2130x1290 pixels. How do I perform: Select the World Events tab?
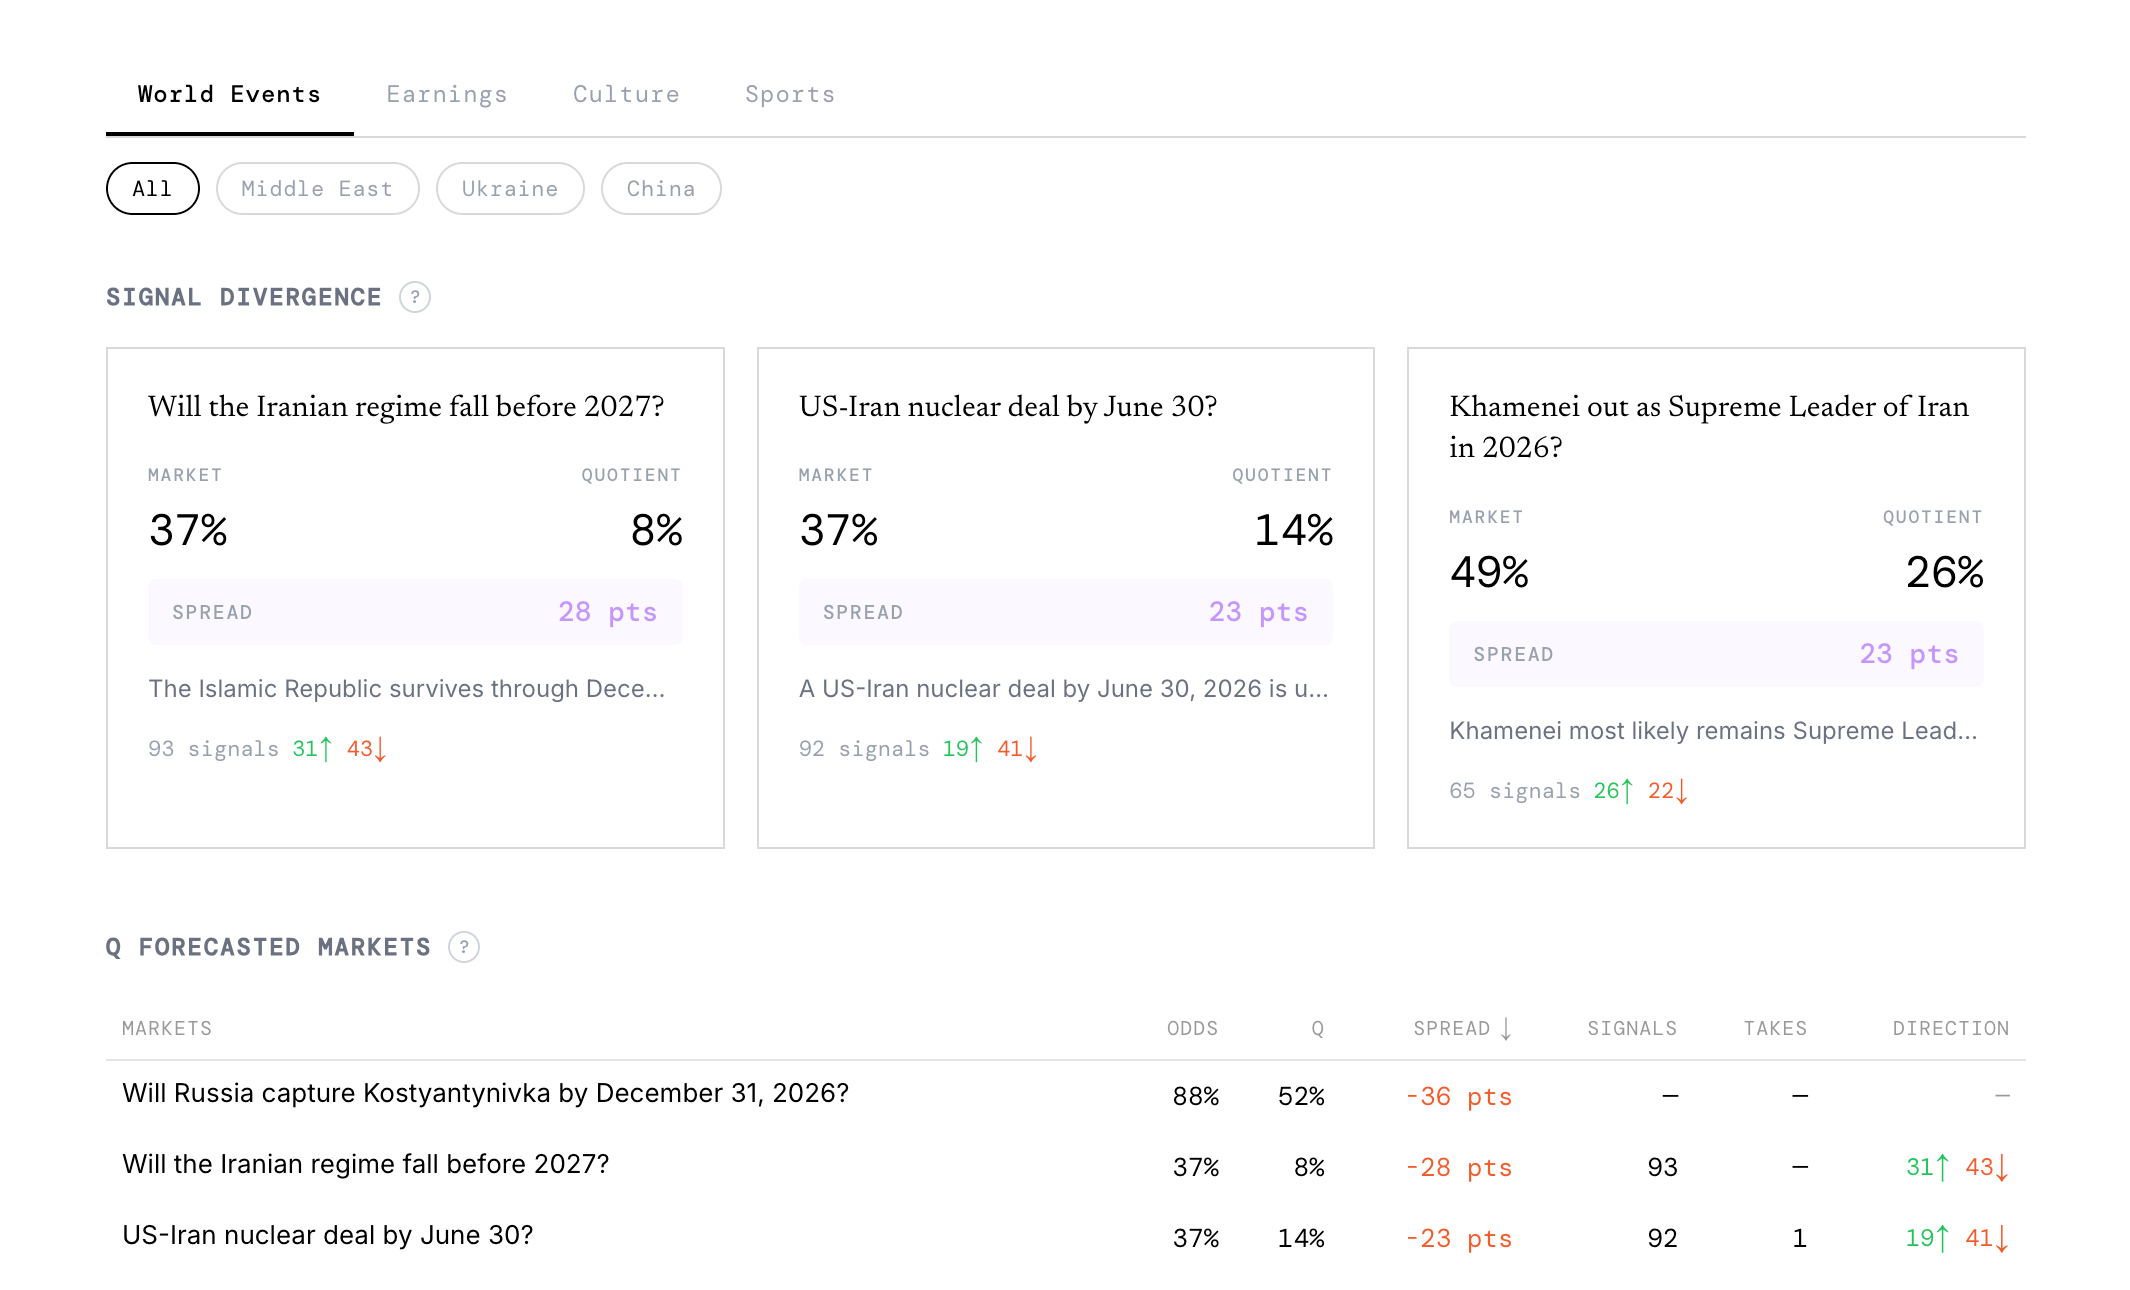pyautogui.click(x=229, y=95)
